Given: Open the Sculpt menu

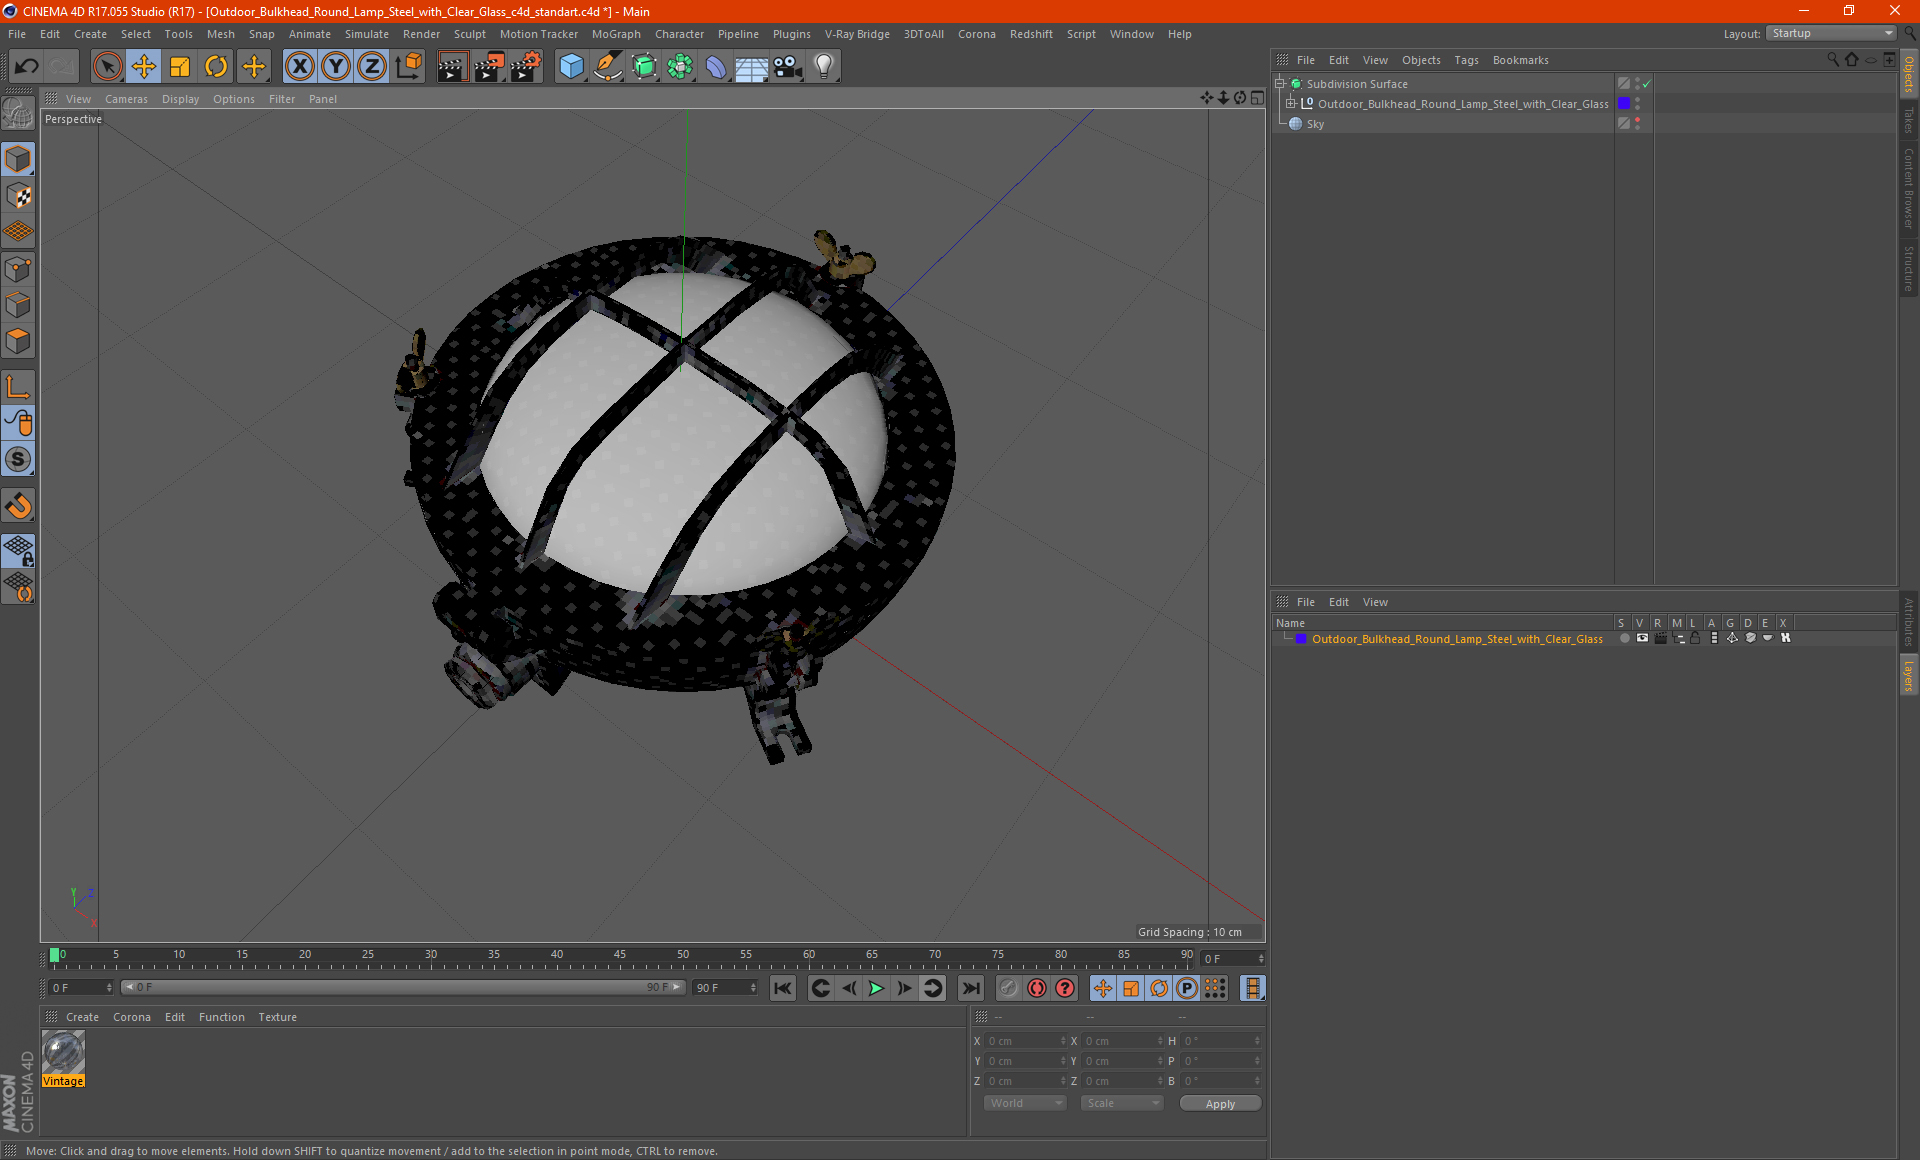Looking at the screenshot, I should pyautogui.click(x=469, y=34).
